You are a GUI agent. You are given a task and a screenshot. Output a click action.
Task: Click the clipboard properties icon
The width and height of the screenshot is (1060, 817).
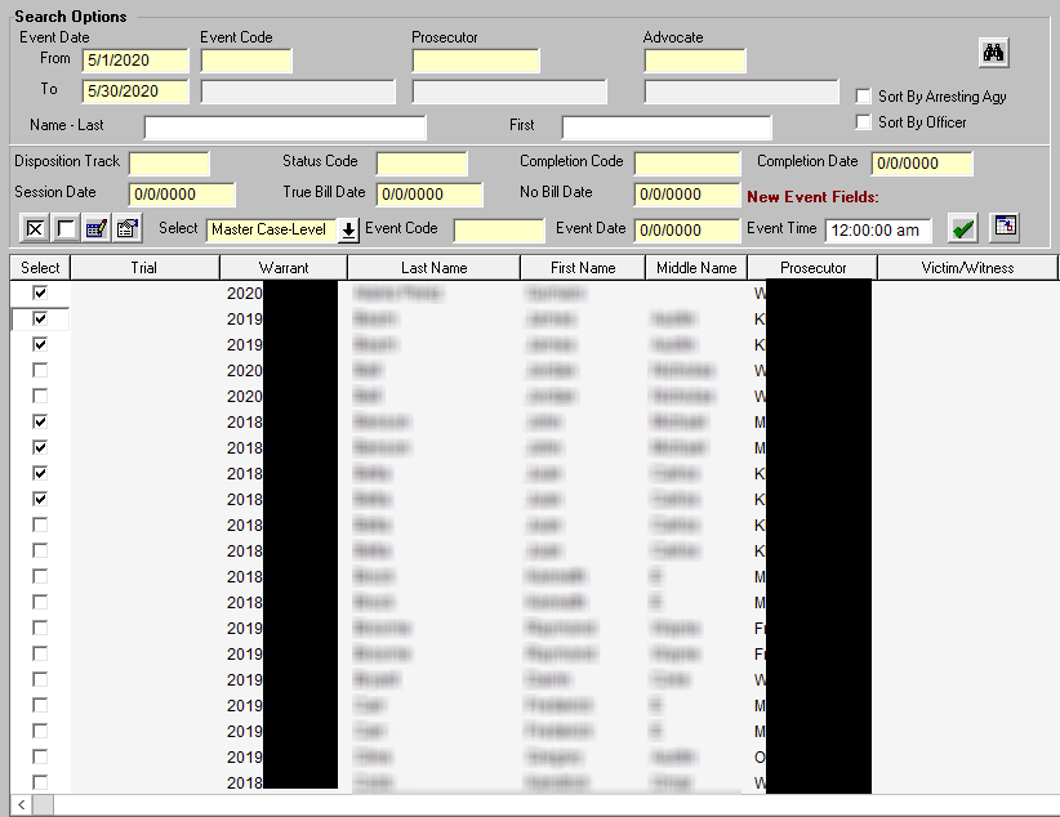(x=128, y=229)
